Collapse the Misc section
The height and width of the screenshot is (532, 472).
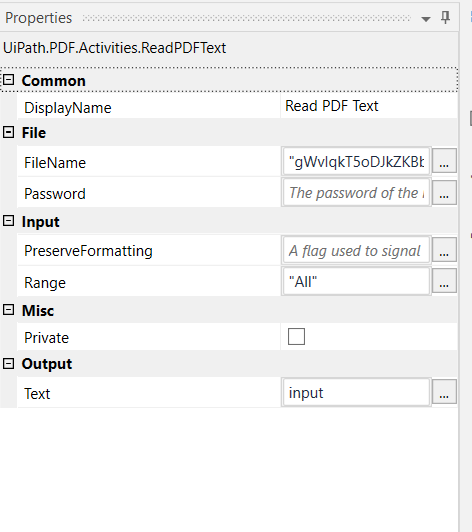pos(8,309)
